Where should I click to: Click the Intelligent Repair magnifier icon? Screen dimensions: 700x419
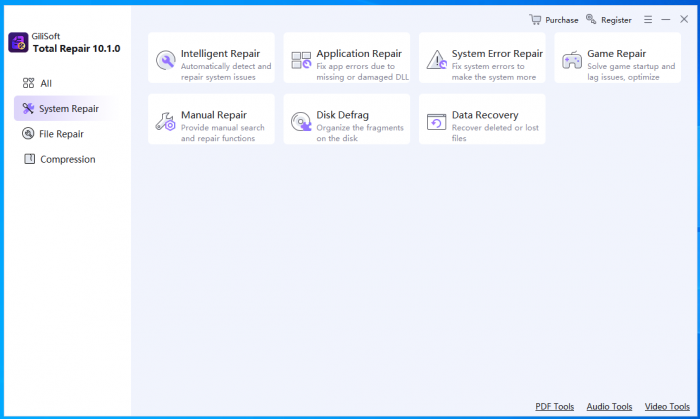tap(165, 60)
